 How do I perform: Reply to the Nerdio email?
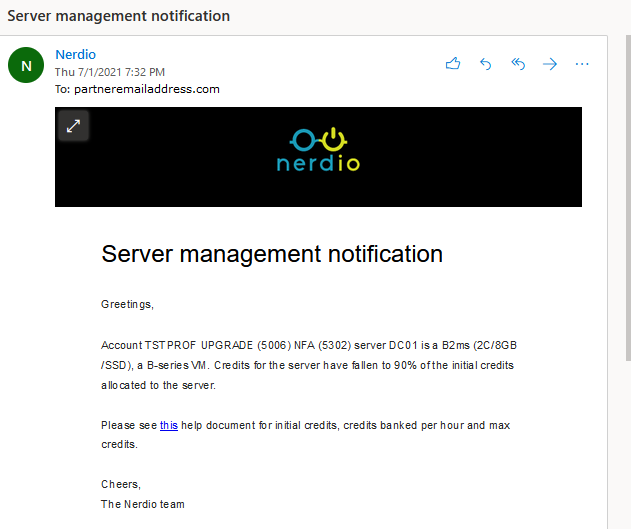[x=486, y=64]
